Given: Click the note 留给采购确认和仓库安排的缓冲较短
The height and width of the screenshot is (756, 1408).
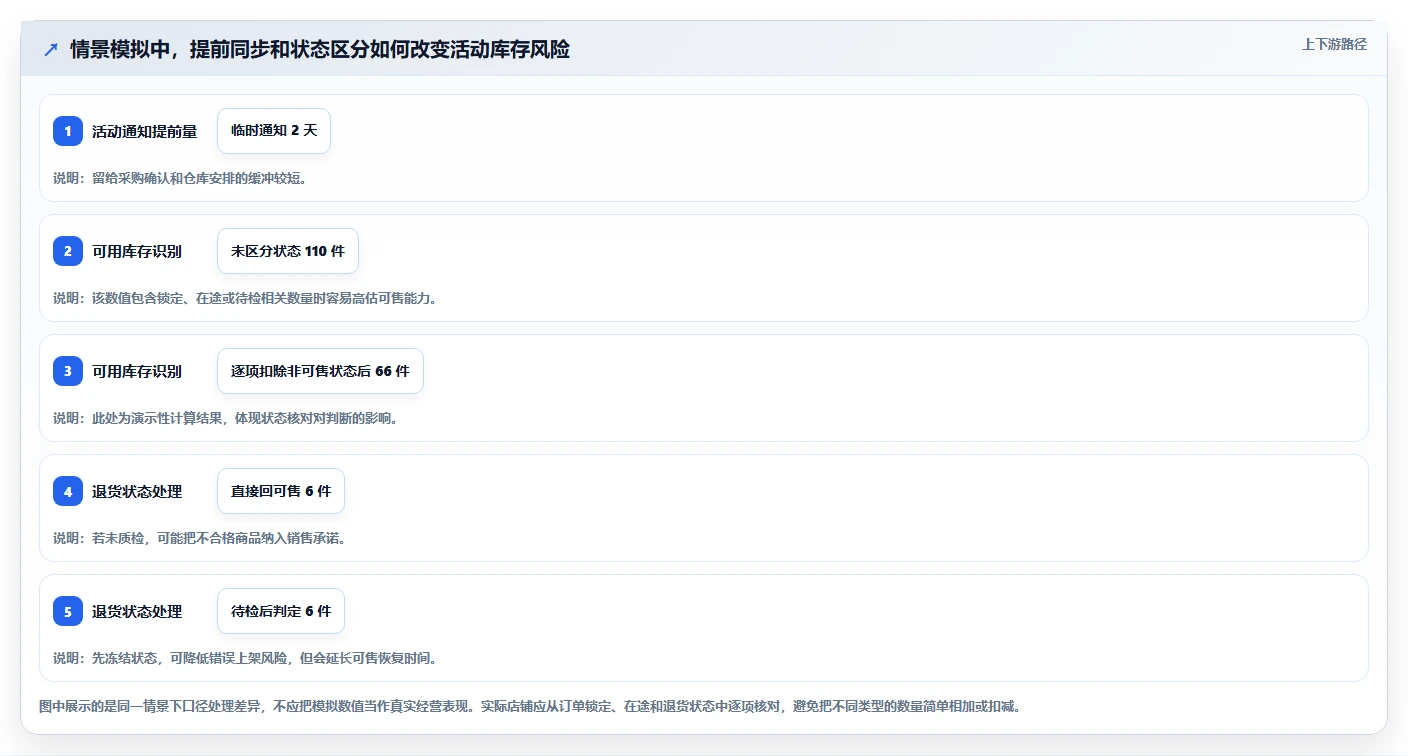Looking at the screenshot, I should pyautogui.click(x=180, y=178).
